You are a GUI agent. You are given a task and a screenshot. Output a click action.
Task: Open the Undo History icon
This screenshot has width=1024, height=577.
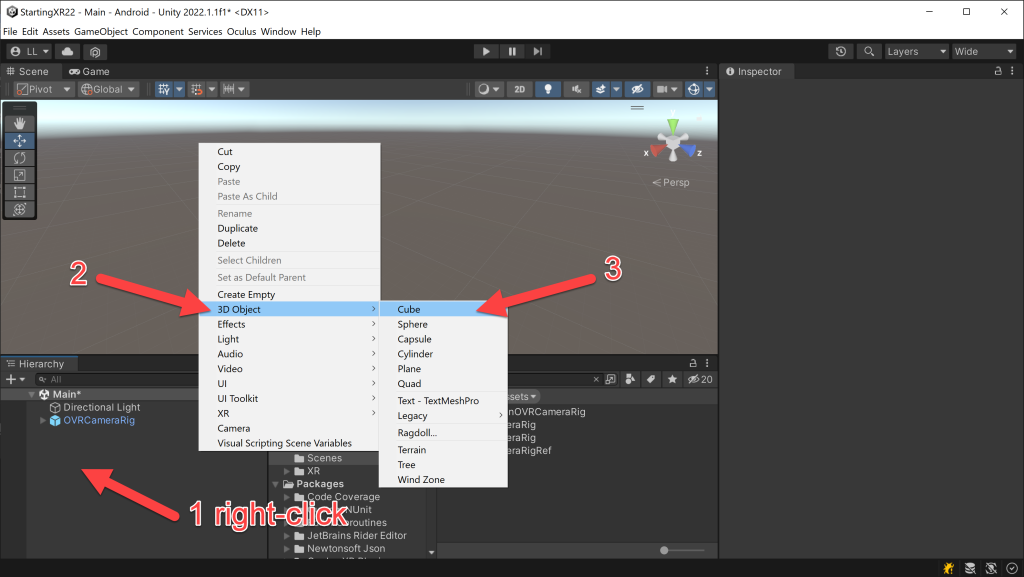[x=840, y=52]
